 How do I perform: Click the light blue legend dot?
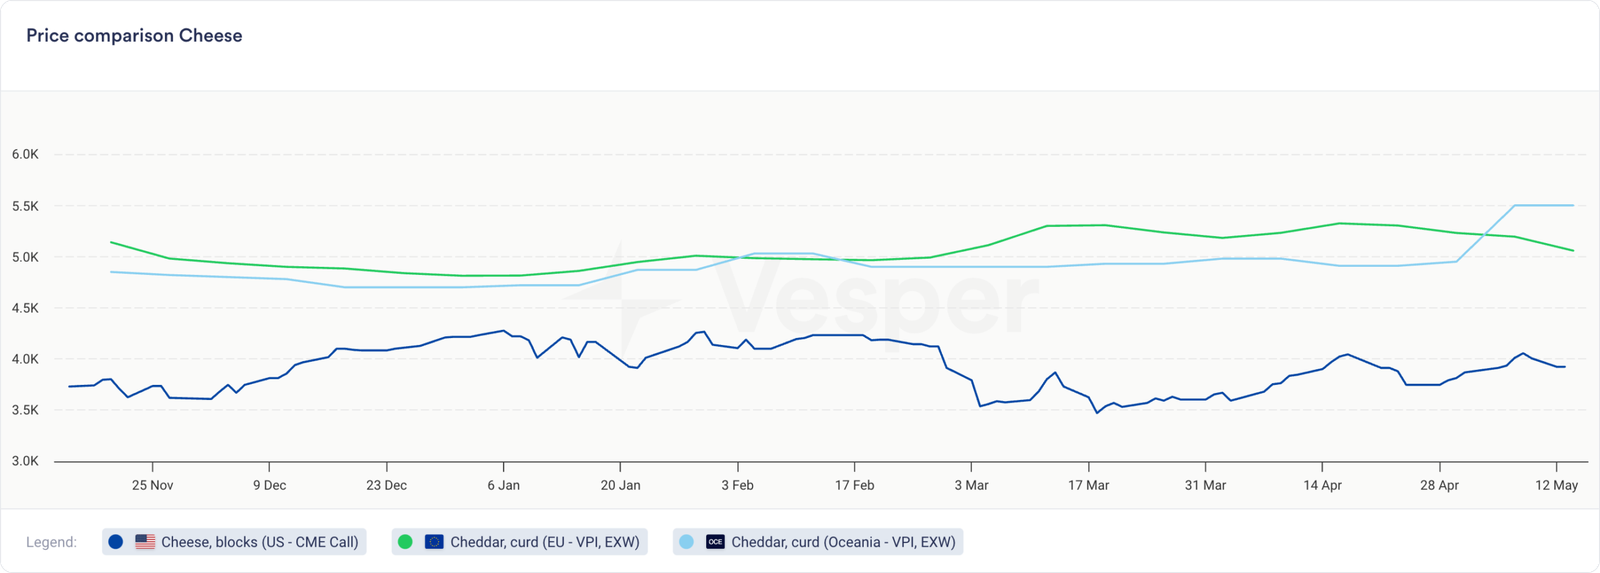pos(686,542)
